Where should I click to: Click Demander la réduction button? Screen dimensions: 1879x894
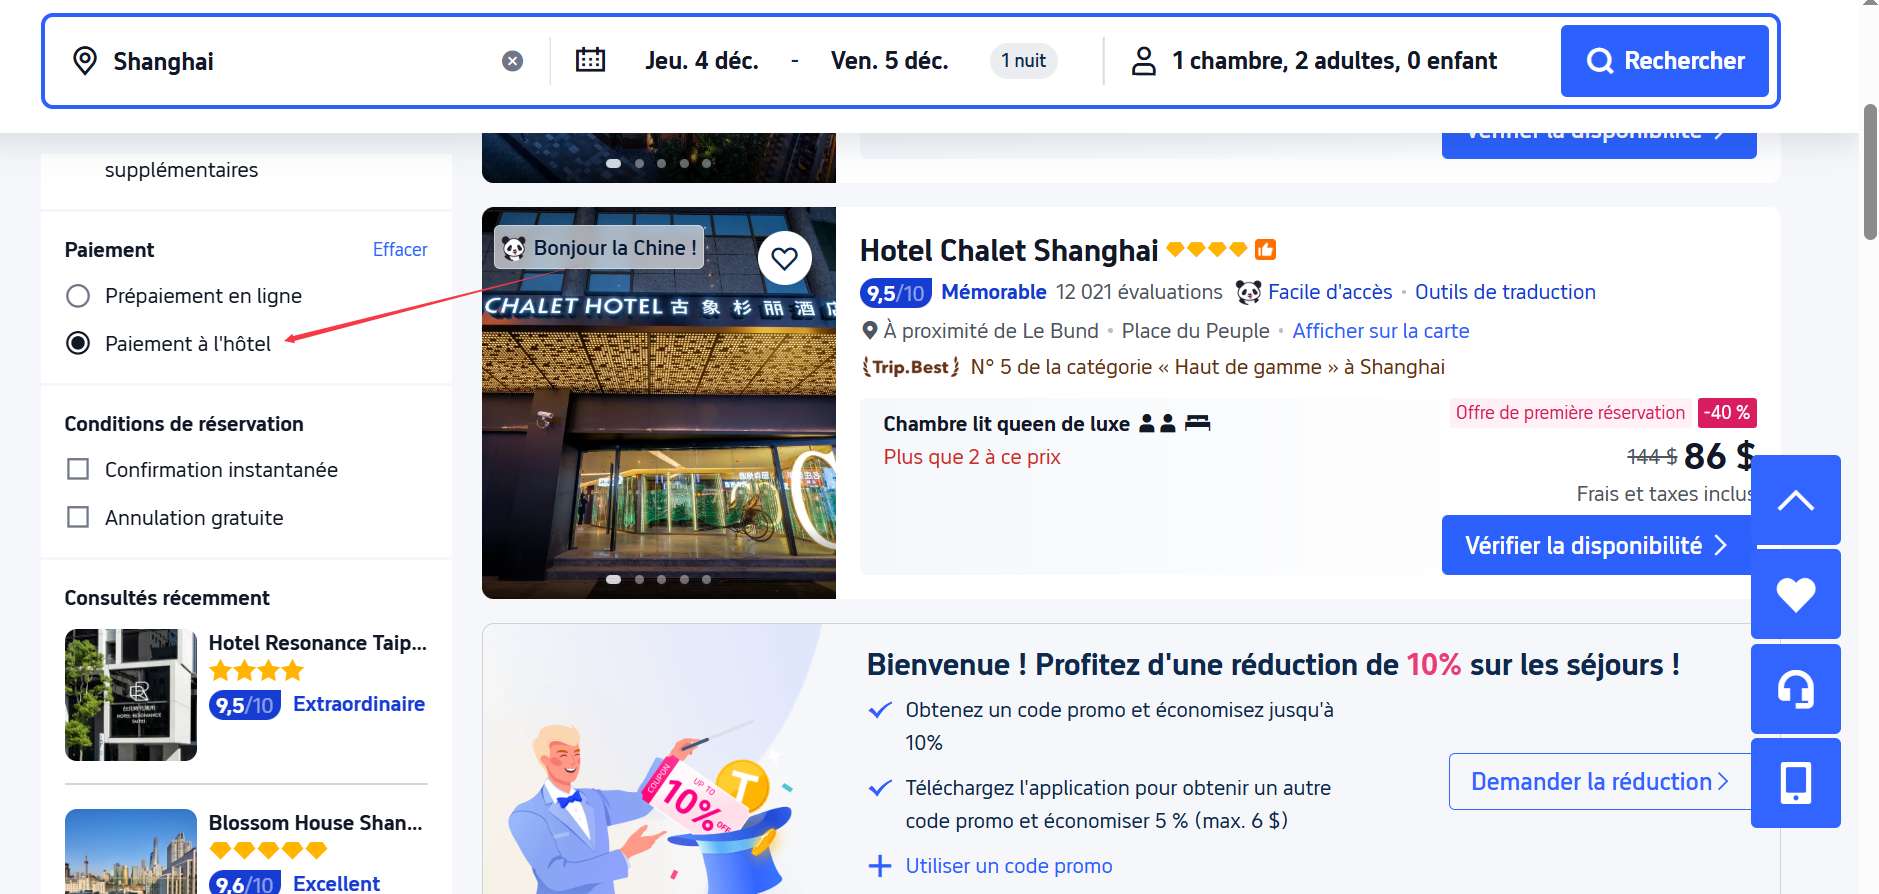click(x=1599, y=781)
